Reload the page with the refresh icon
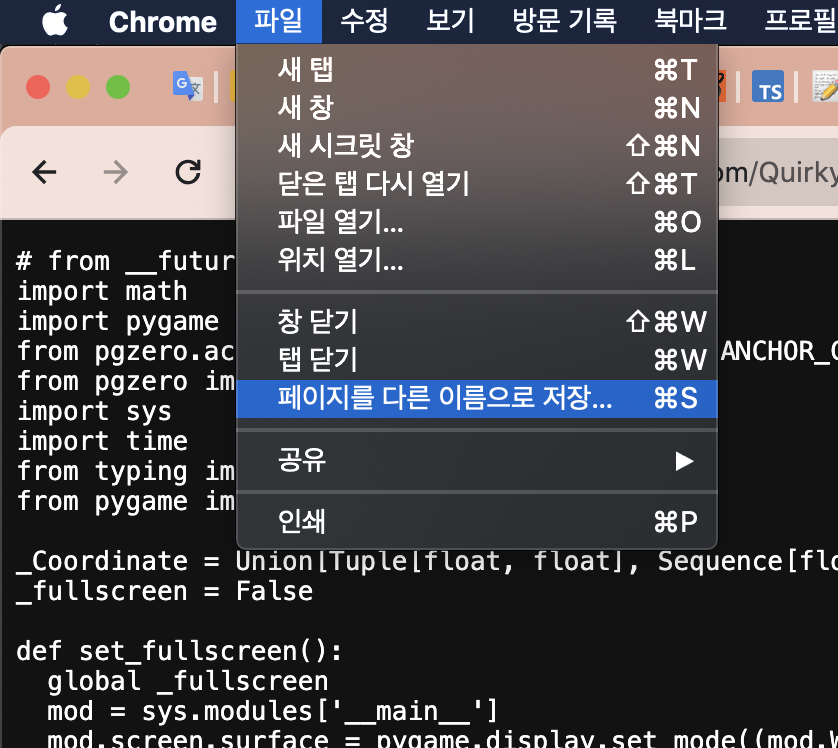The height and width of the screenshot is (748, 838). [x=188, y=173]
